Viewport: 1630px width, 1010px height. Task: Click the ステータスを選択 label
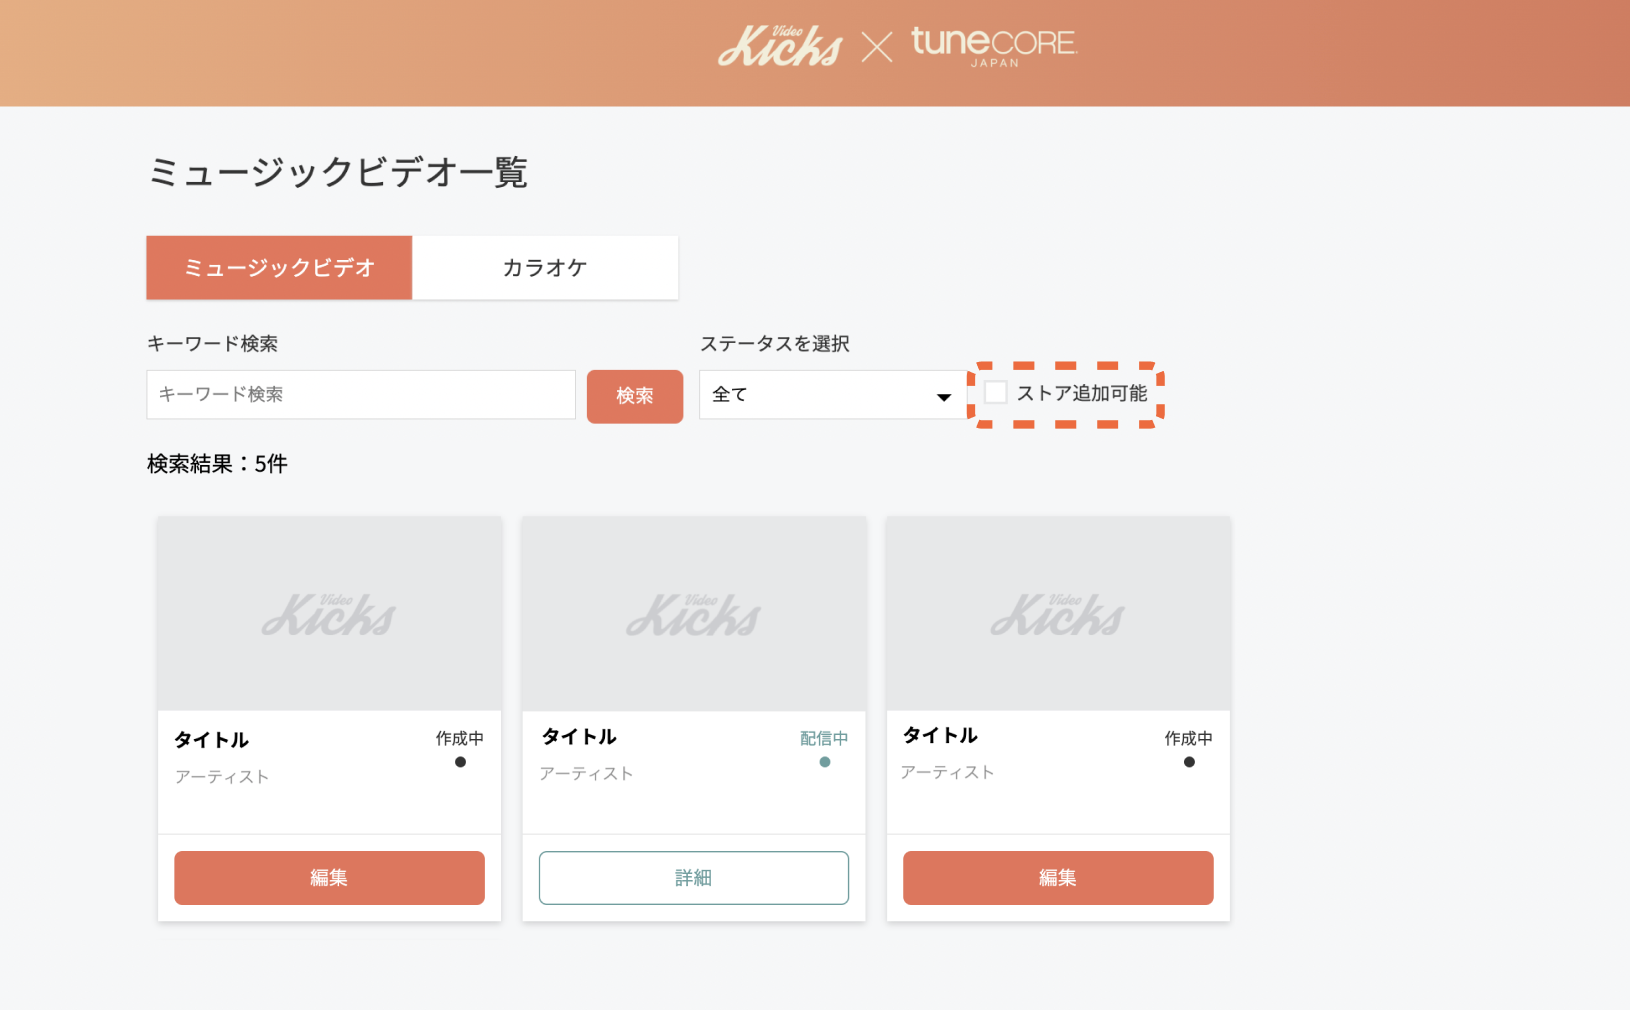[x=775, y=344]
